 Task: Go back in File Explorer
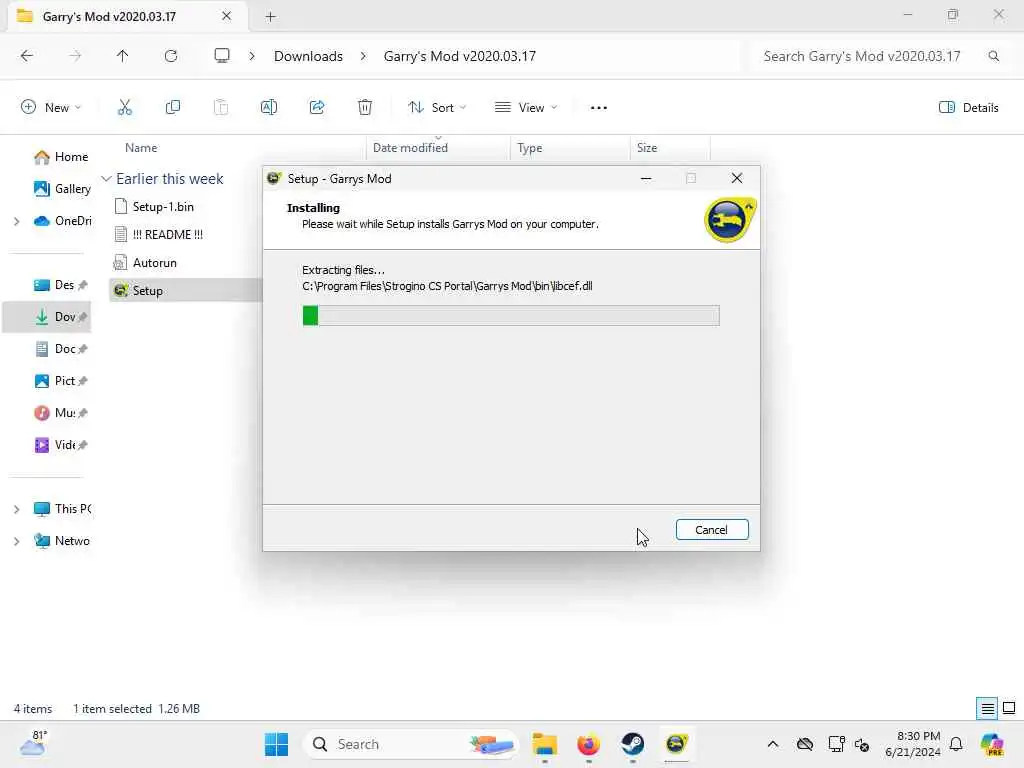[x=27, y=56]
